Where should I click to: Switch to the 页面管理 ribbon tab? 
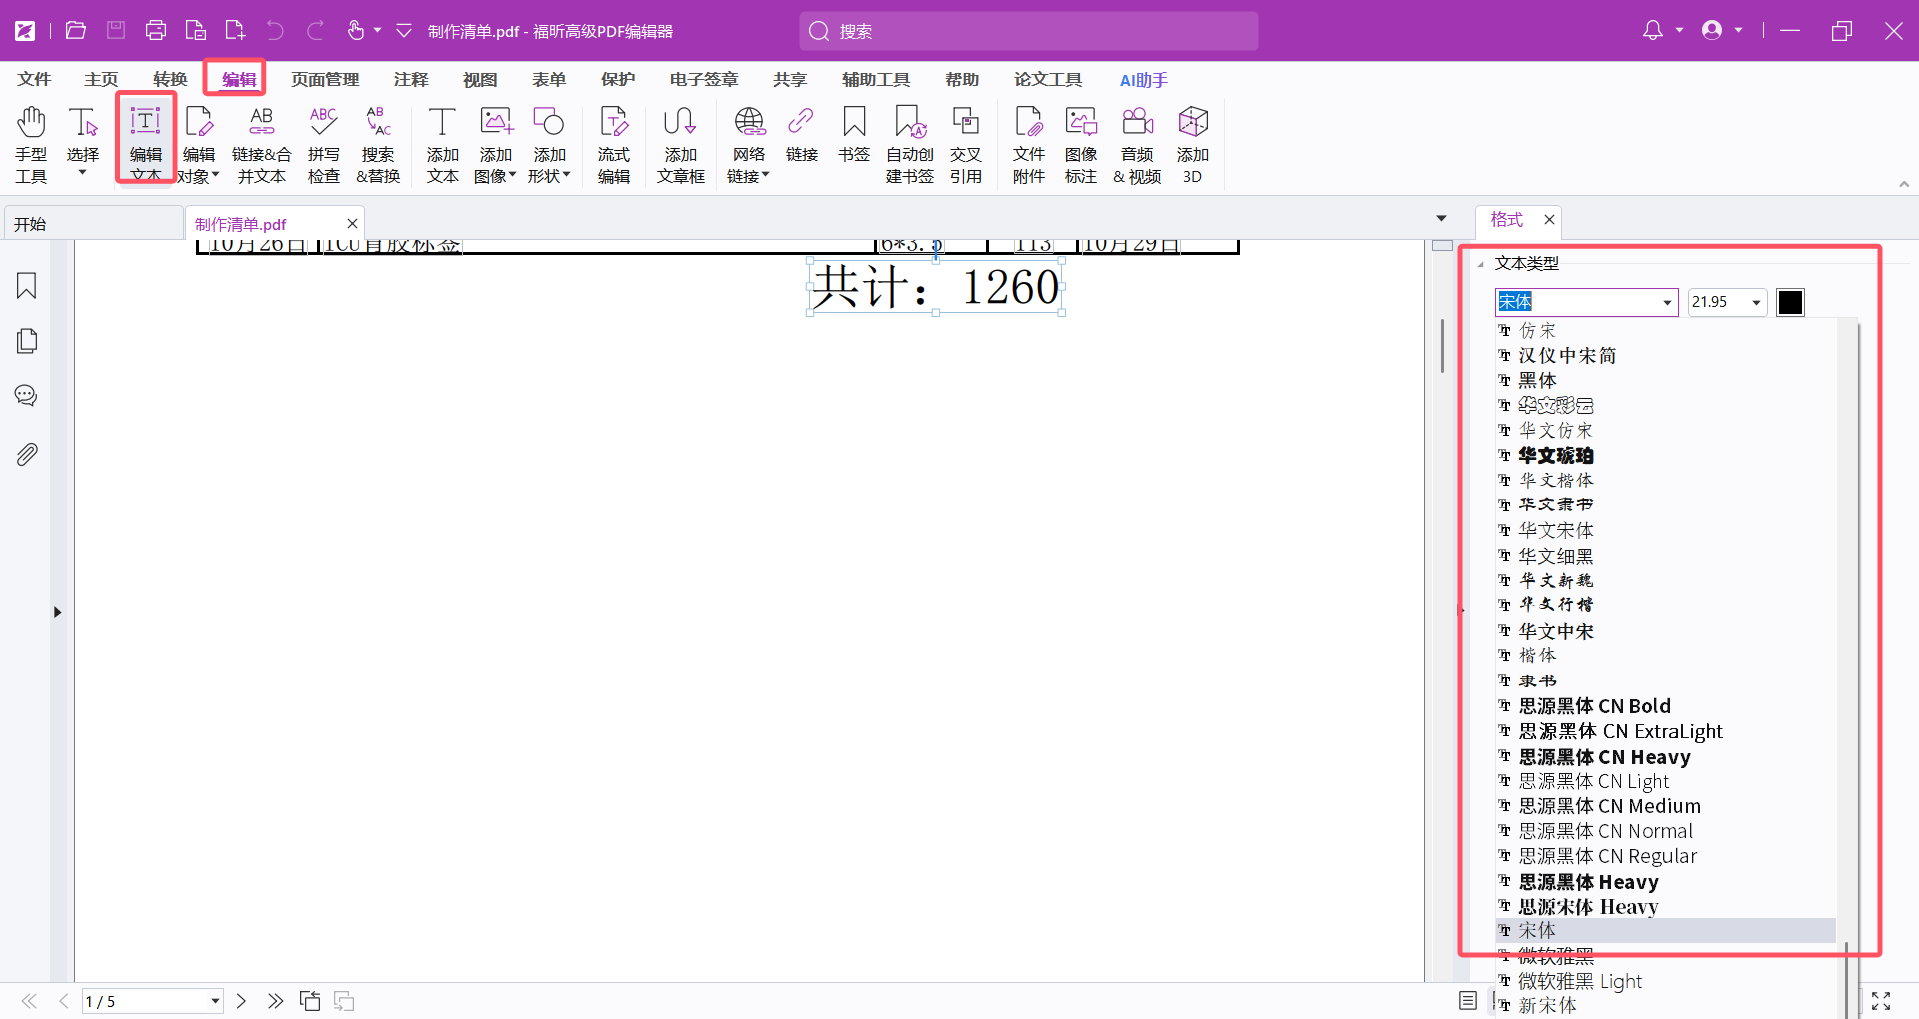click(325, 80)
